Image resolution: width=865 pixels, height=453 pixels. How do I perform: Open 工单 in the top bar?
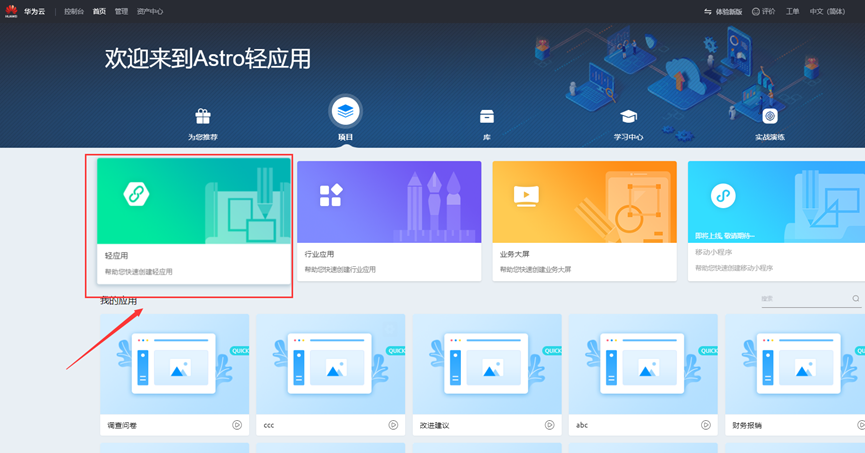tap(793, 12)
